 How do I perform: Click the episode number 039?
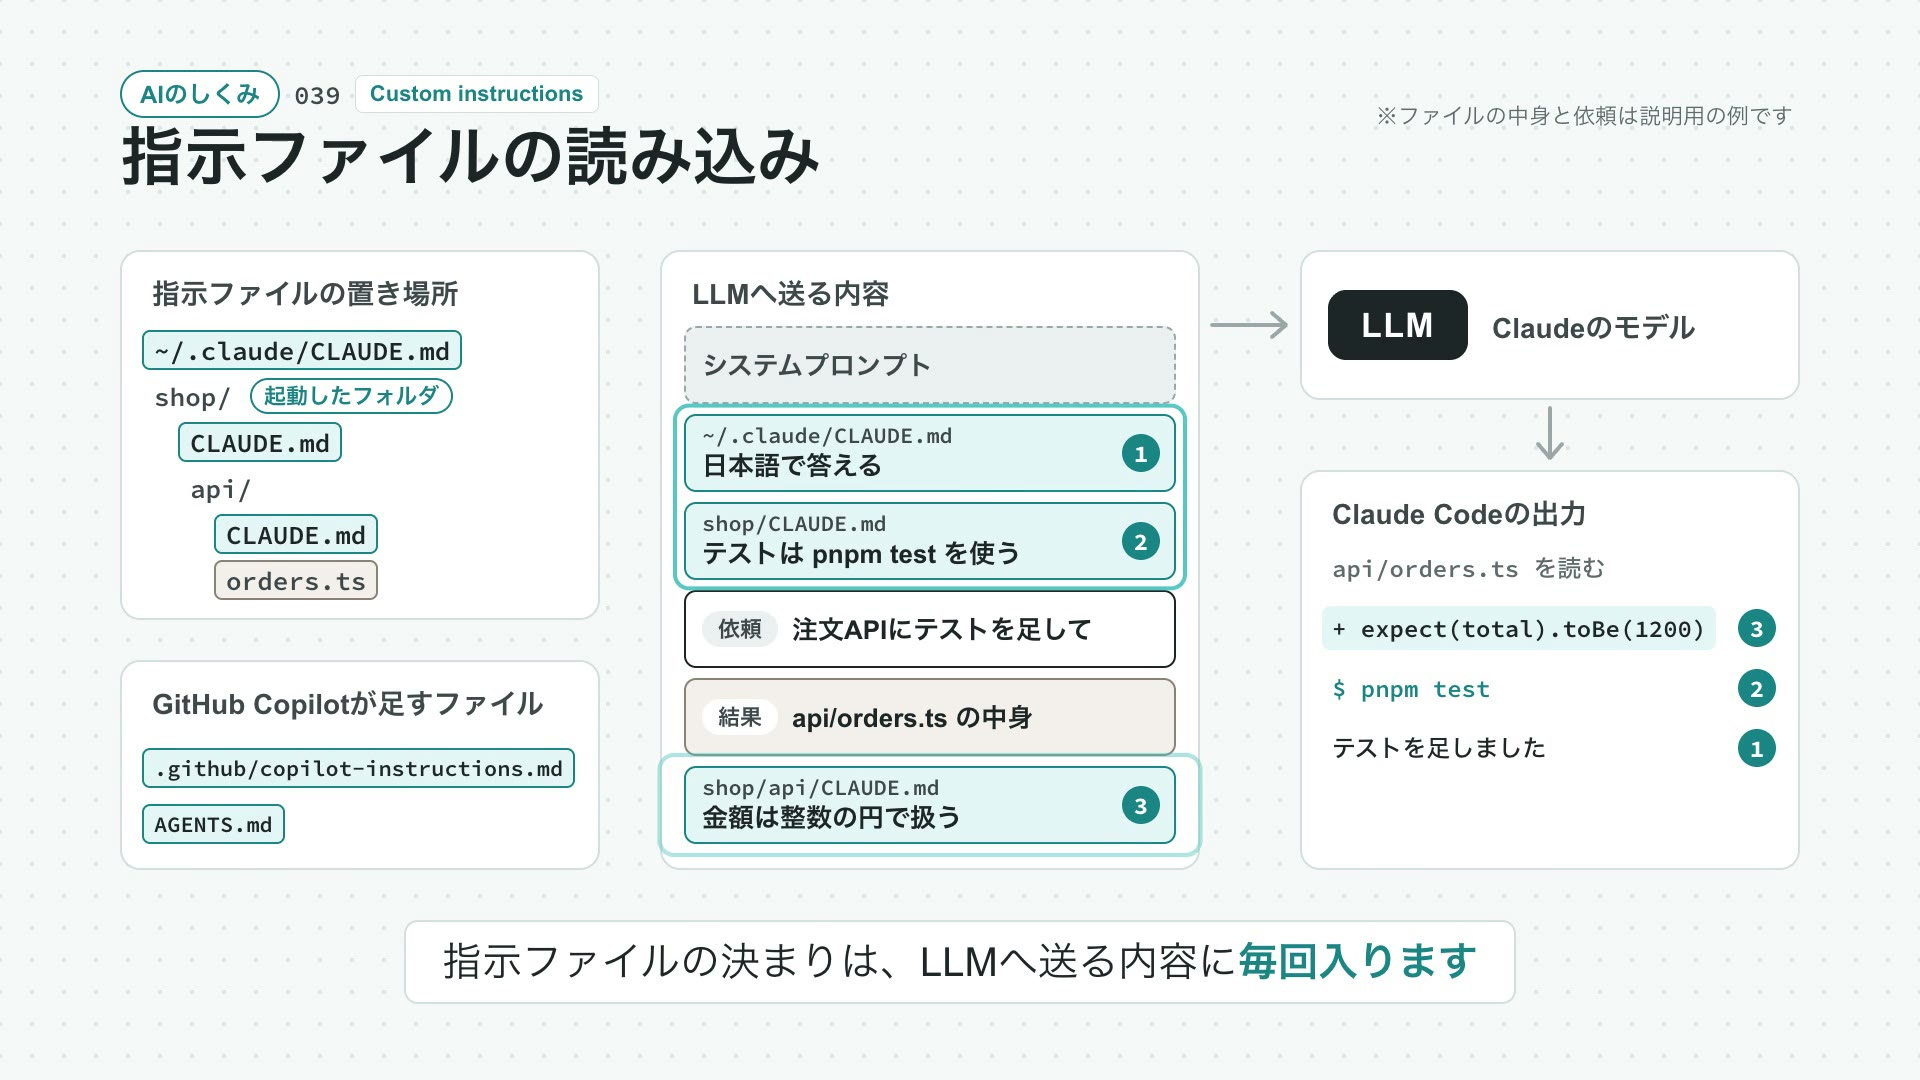(x=317, y=95)
